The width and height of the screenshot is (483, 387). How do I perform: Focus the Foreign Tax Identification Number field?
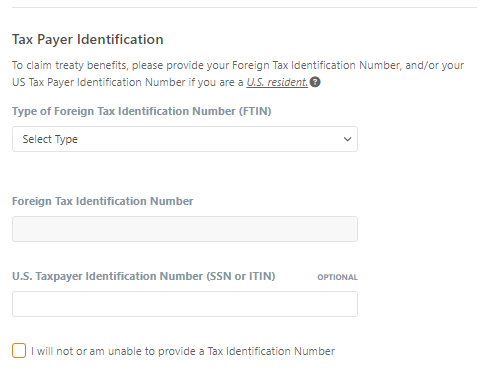point(185,229)
